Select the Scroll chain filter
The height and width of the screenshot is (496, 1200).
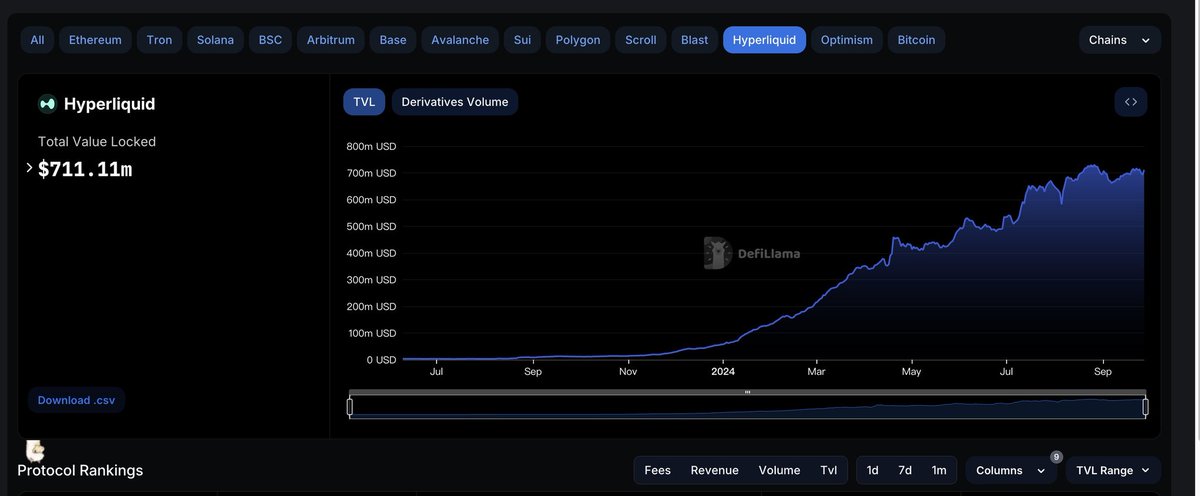(x=641, y=40)
